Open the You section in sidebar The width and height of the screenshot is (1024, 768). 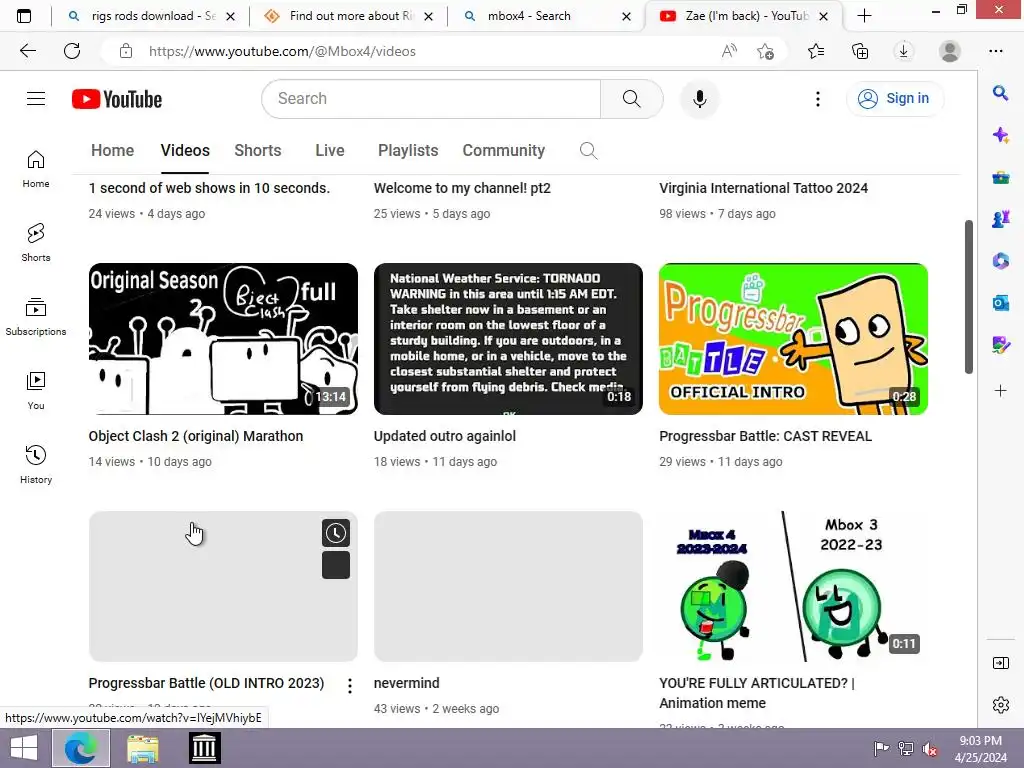(x=36, y=391)
